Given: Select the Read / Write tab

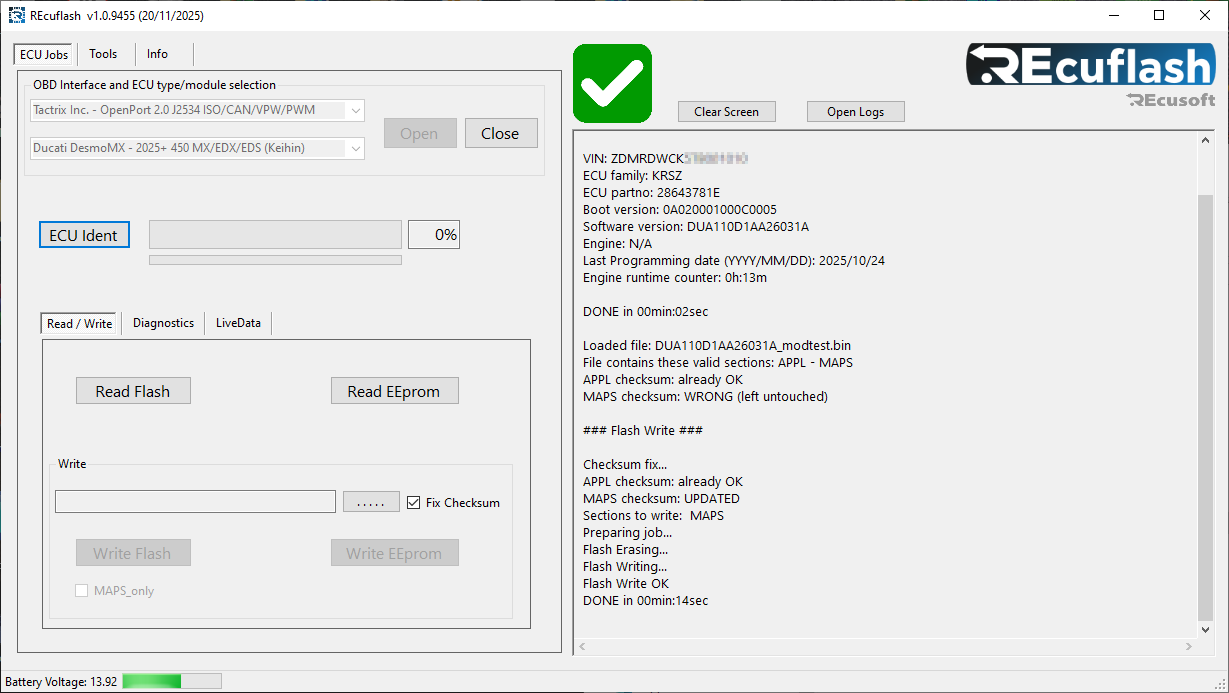Looking at the screenshot, I should click(79, 323).
